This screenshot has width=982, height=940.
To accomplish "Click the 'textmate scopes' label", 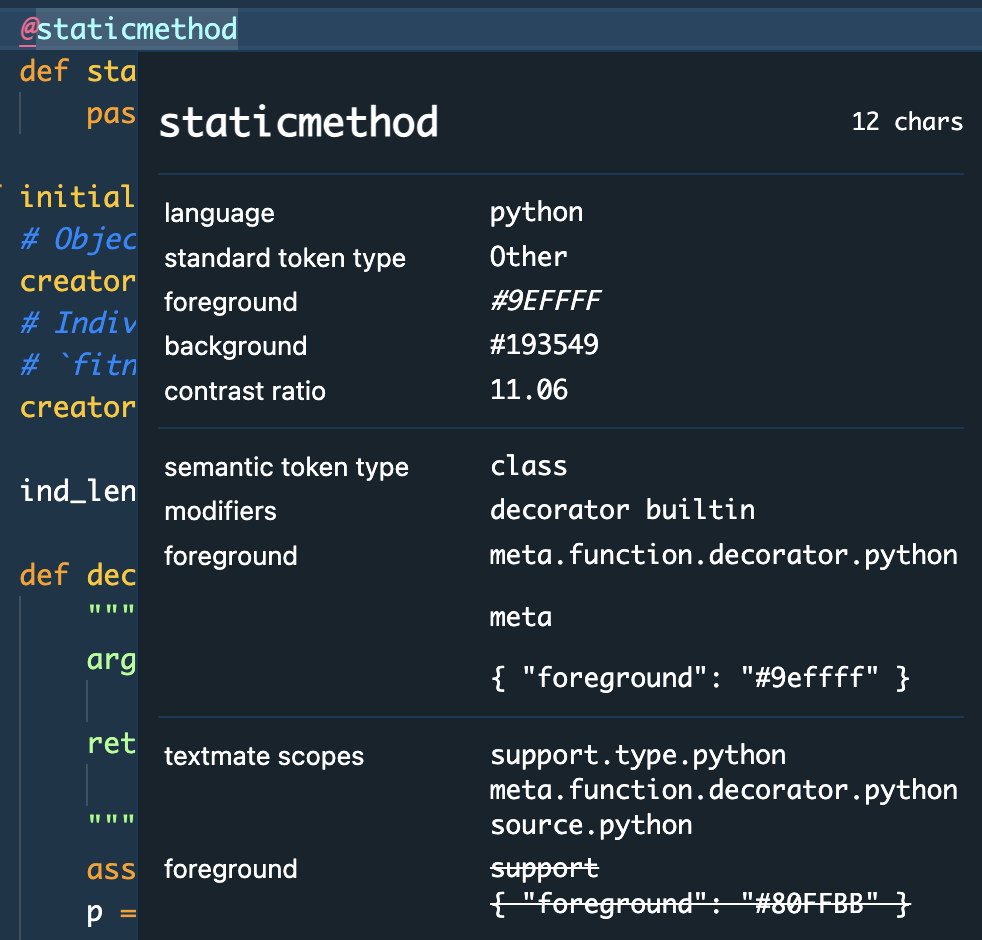I will [264, 756].
